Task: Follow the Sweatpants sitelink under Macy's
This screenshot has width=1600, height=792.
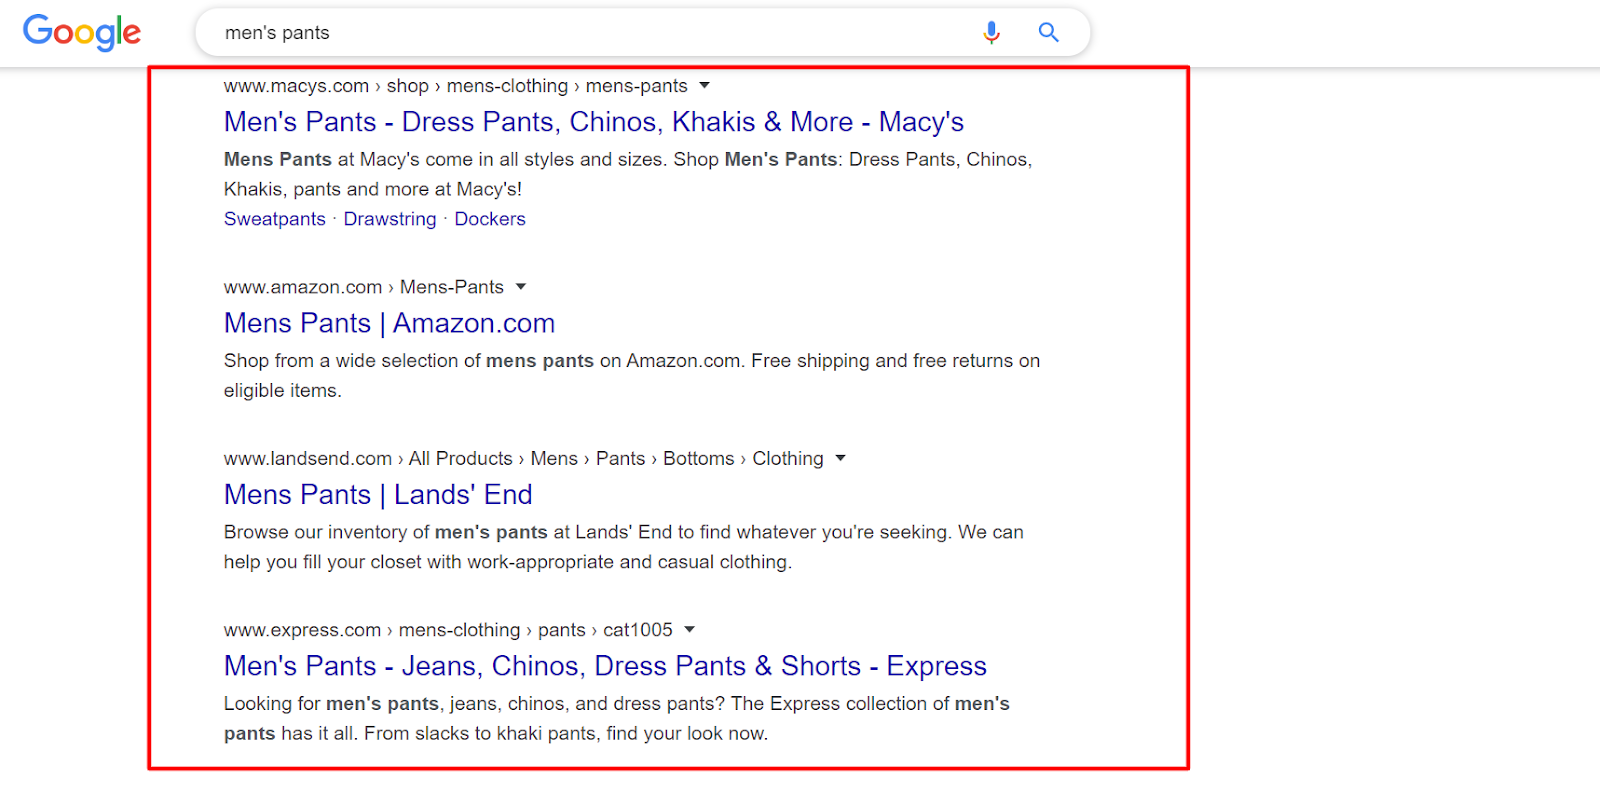Action: point(274,219)
